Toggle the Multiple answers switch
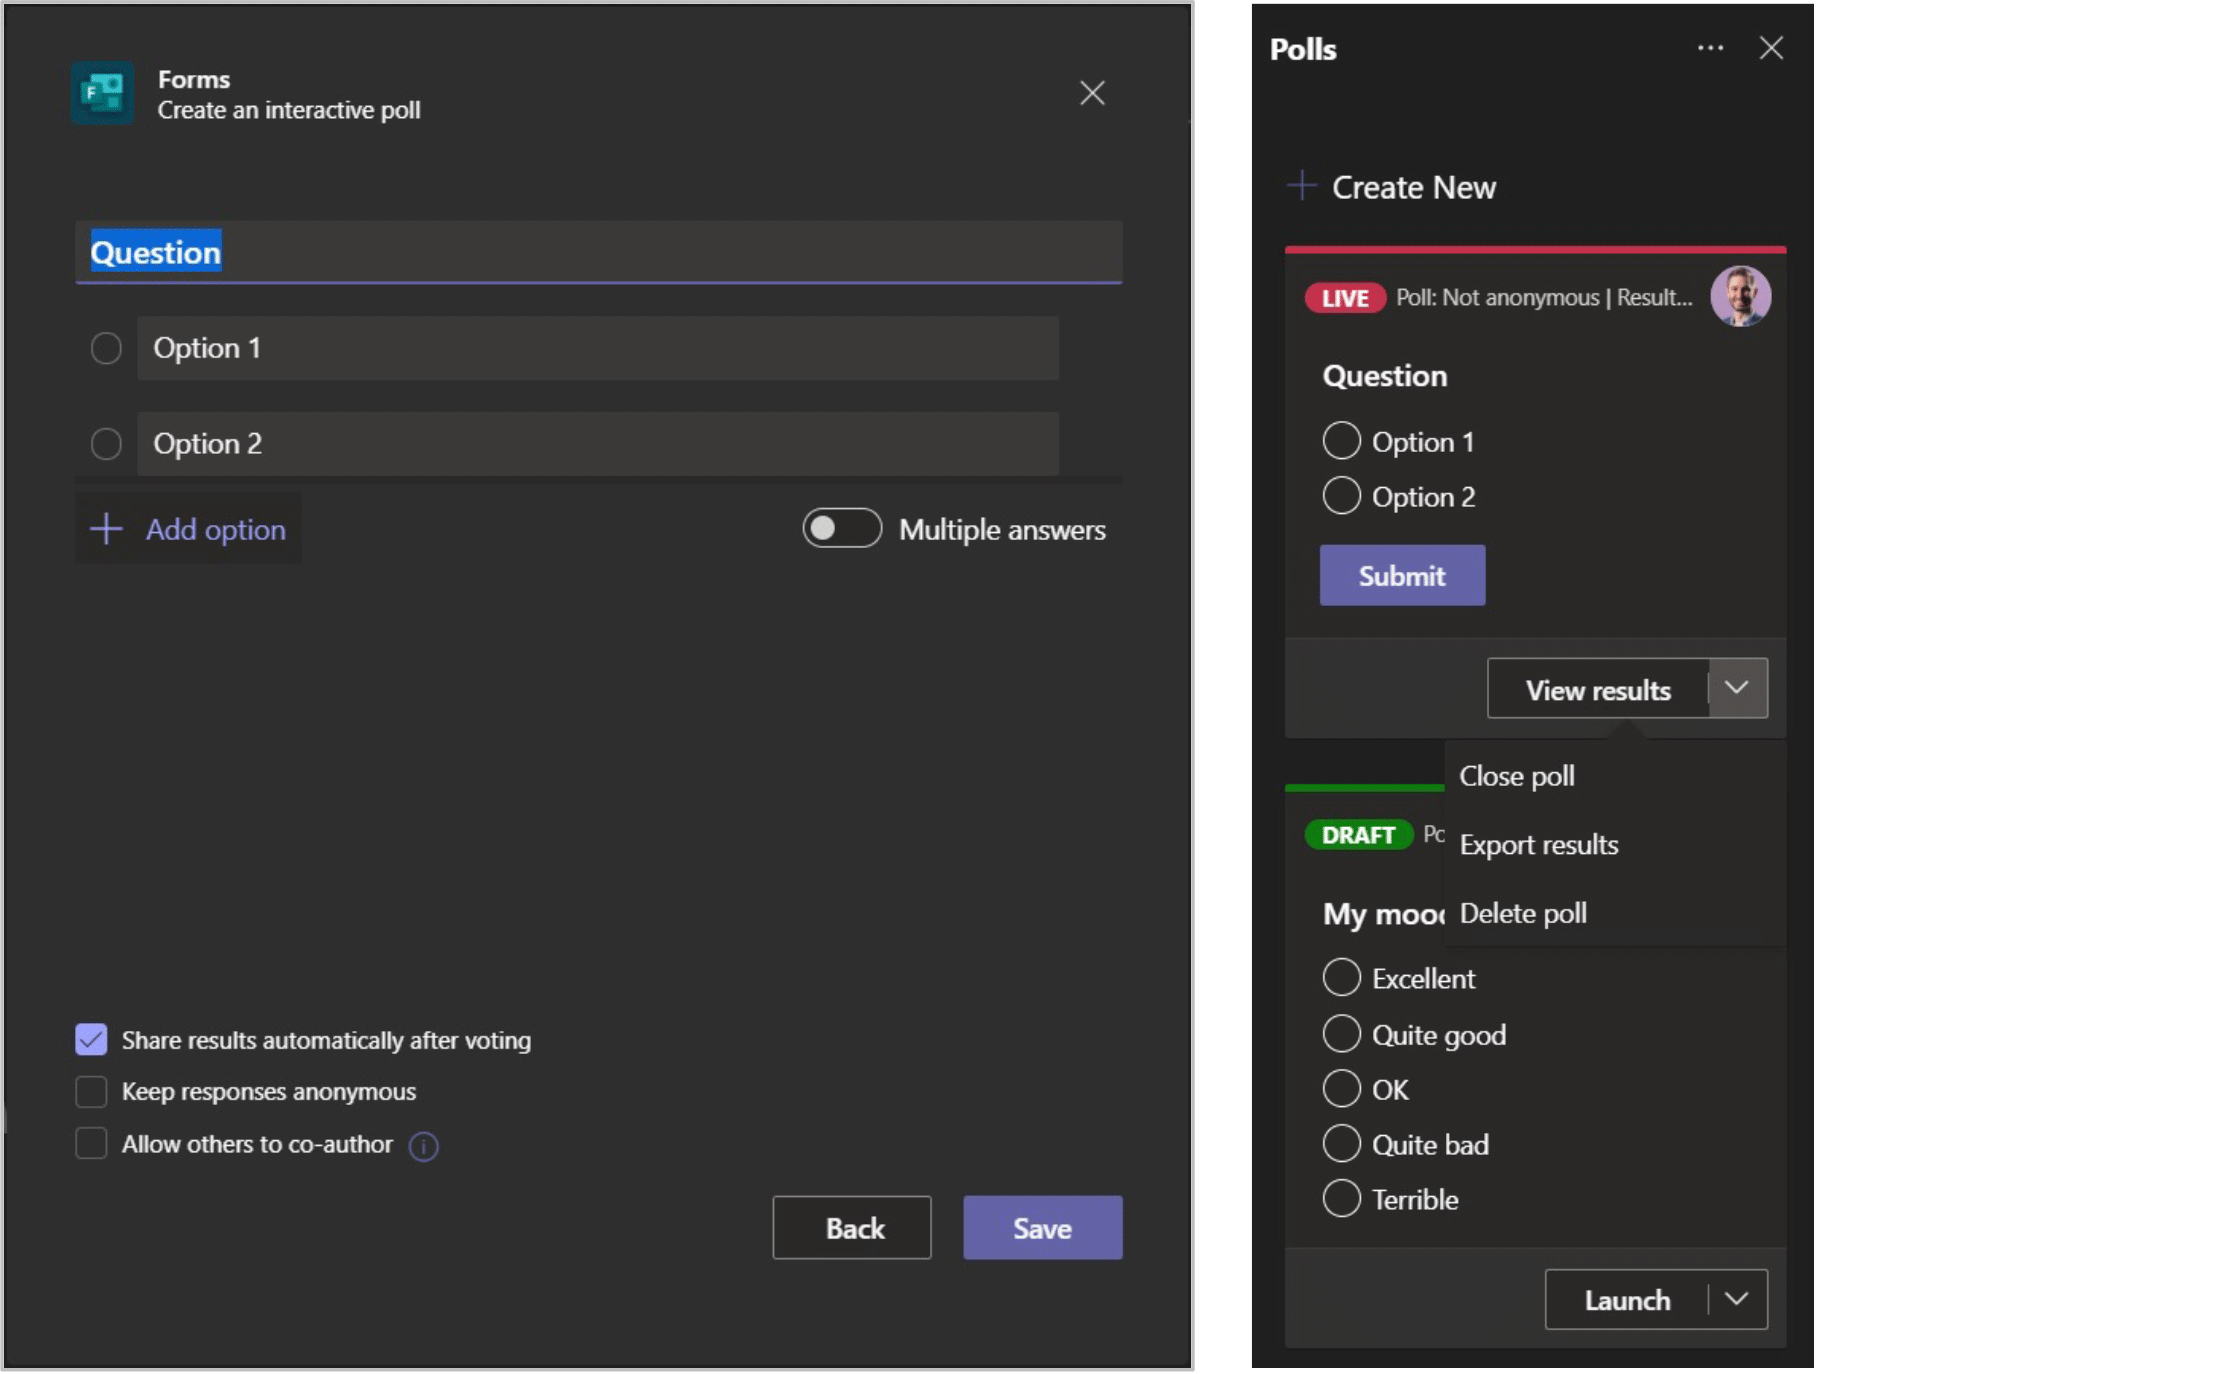 (841, 528)
